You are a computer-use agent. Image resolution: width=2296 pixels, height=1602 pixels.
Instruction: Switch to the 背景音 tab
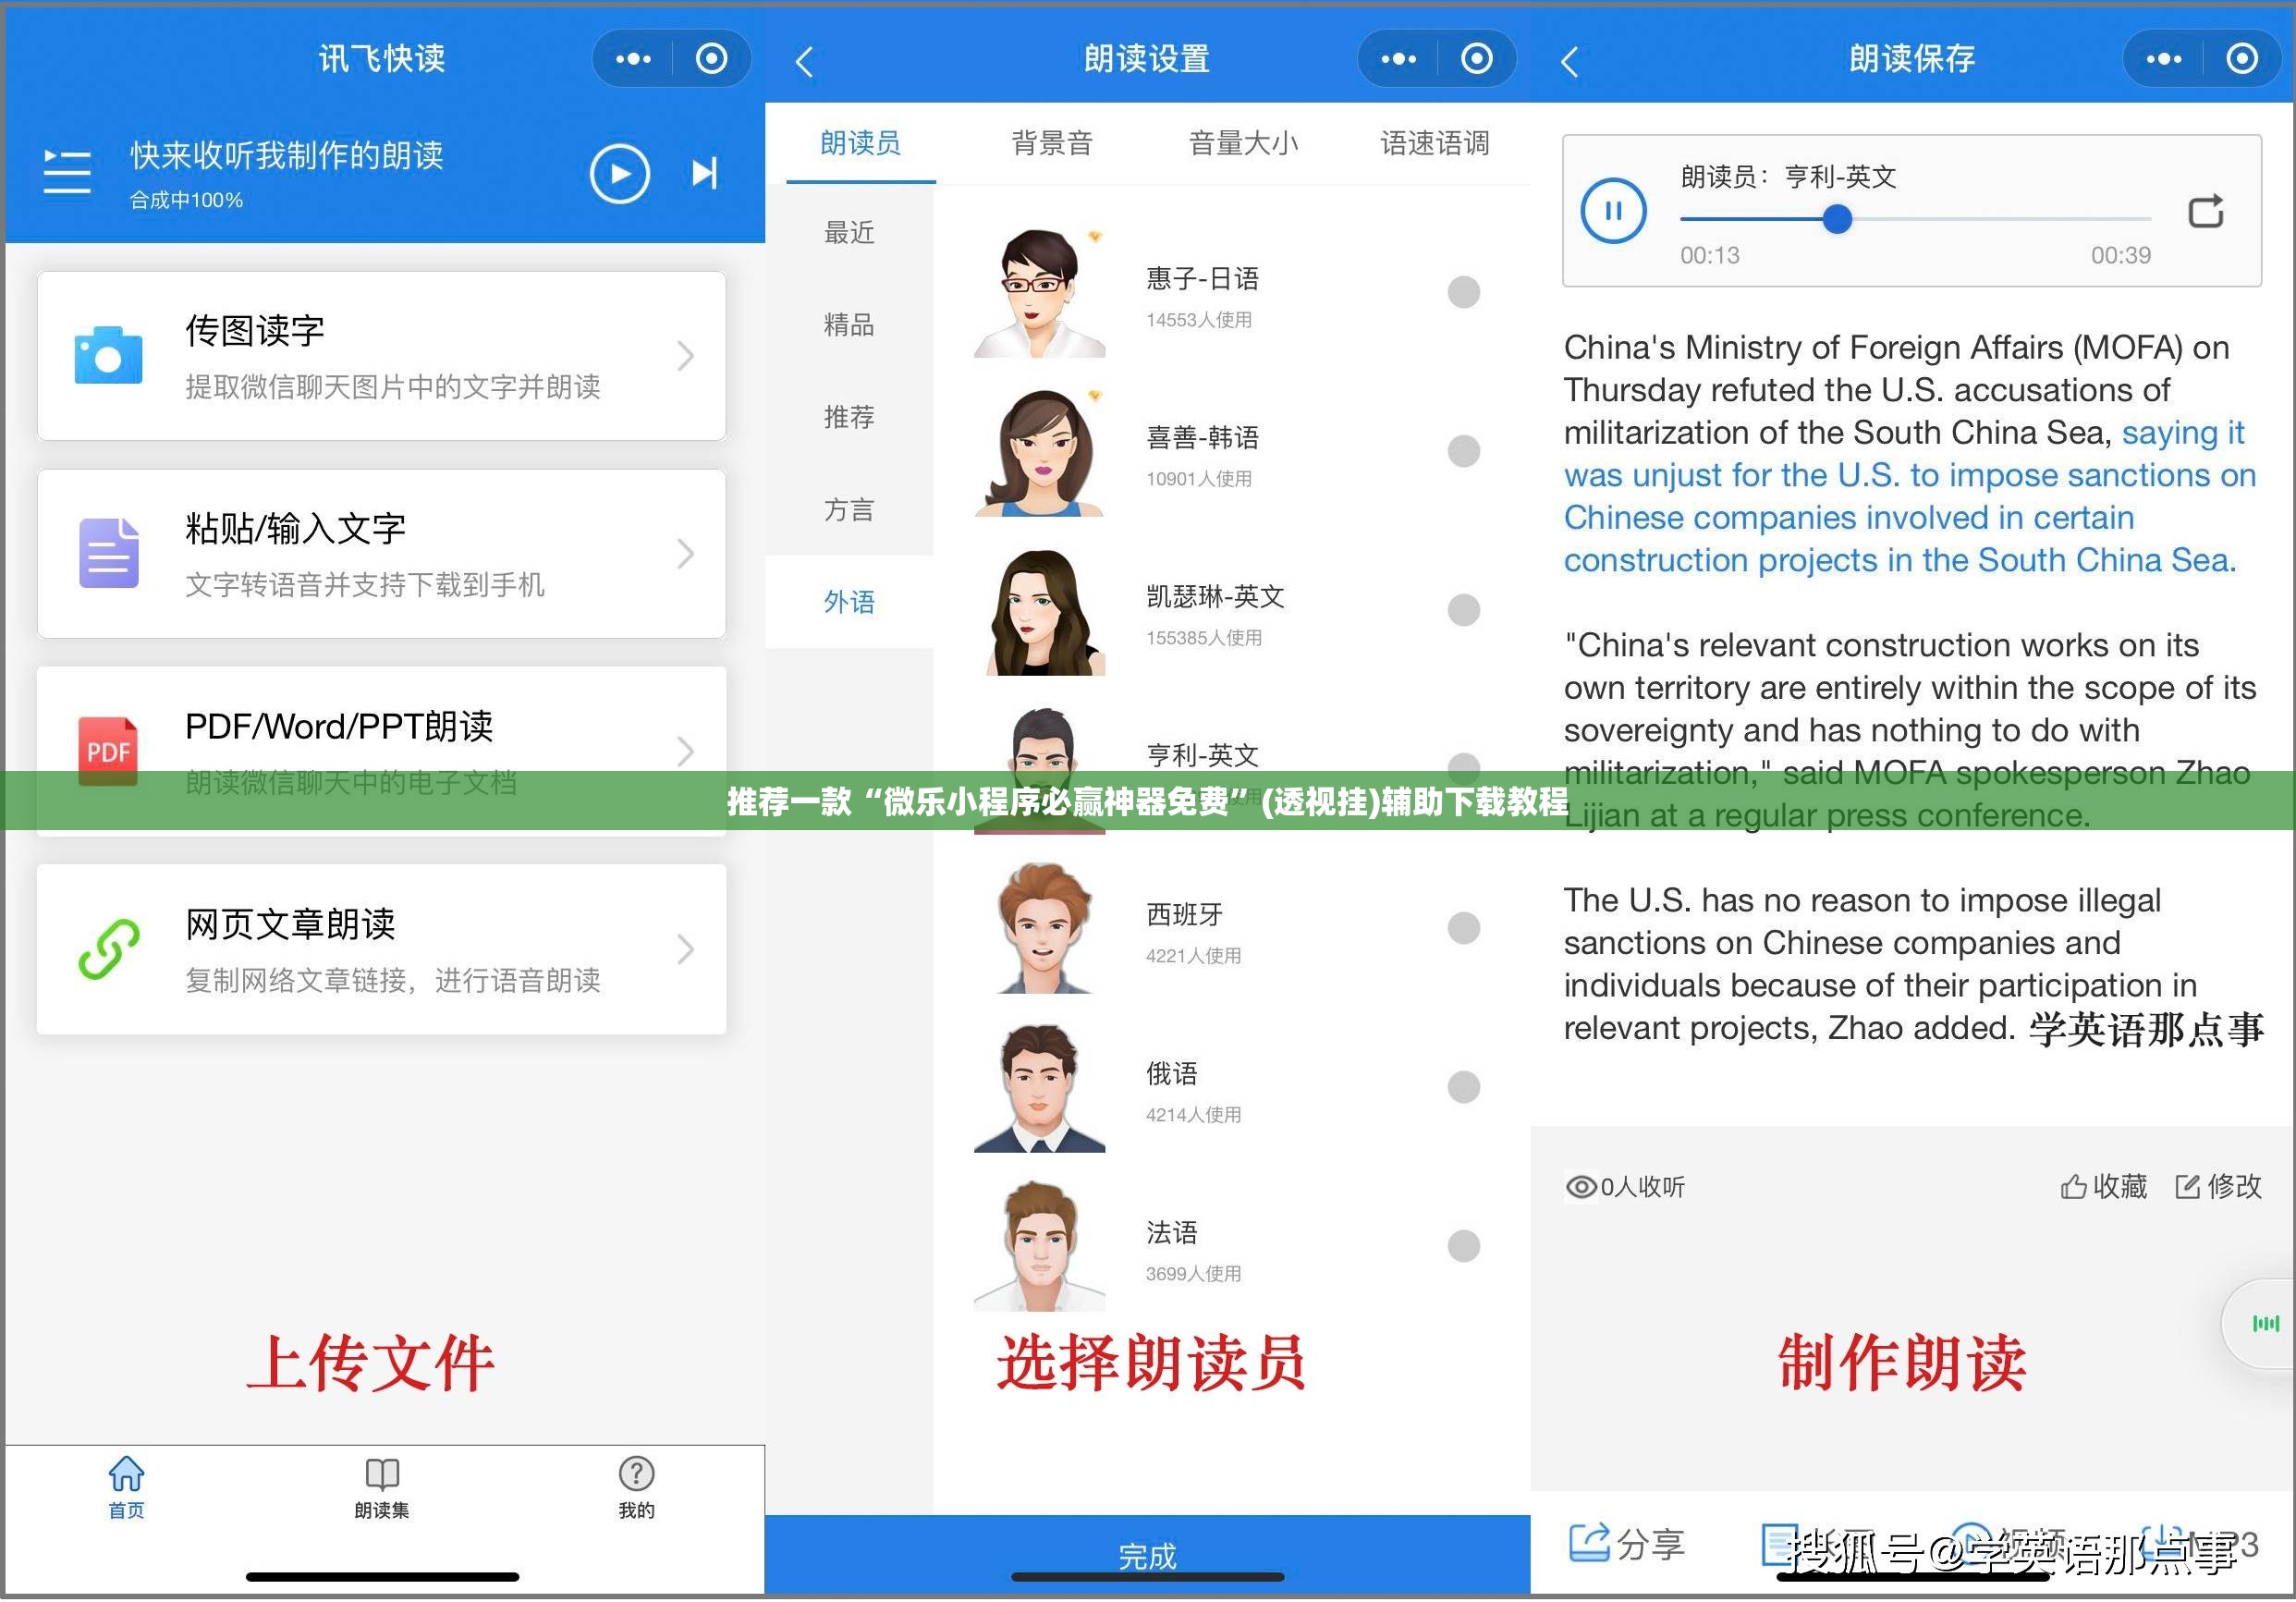pos(1052,144)
